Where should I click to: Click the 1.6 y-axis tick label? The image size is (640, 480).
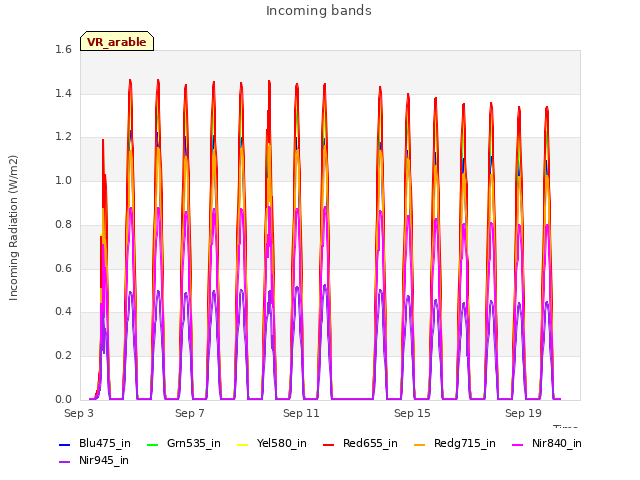point(63,50)
